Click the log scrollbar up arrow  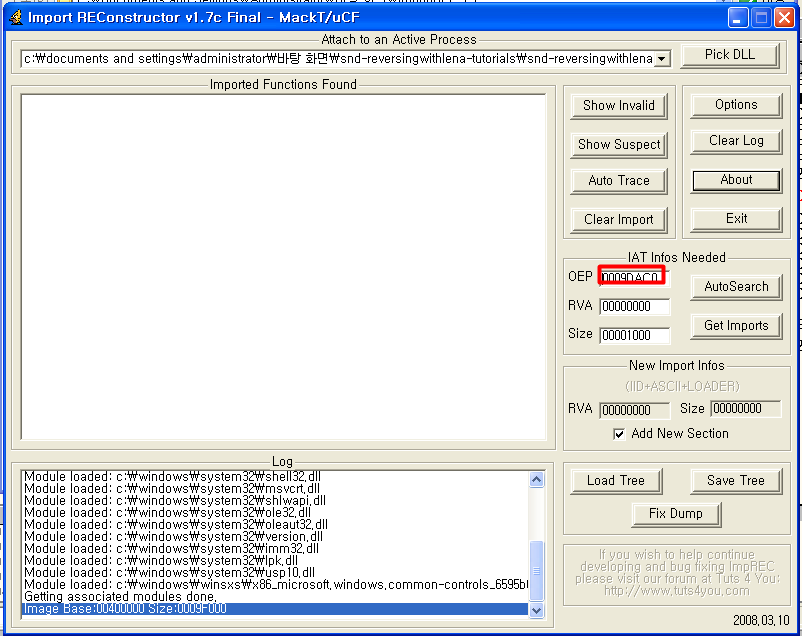tap(537, 480)
